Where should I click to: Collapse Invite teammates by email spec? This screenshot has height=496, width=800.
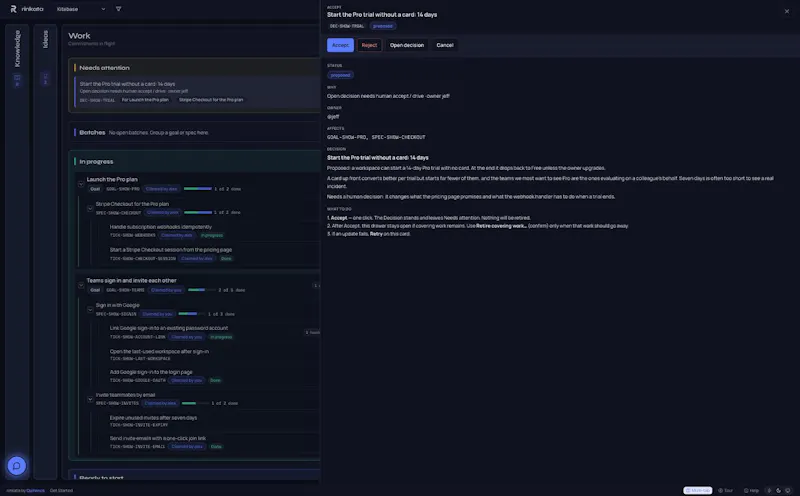(x=90, y=399)
